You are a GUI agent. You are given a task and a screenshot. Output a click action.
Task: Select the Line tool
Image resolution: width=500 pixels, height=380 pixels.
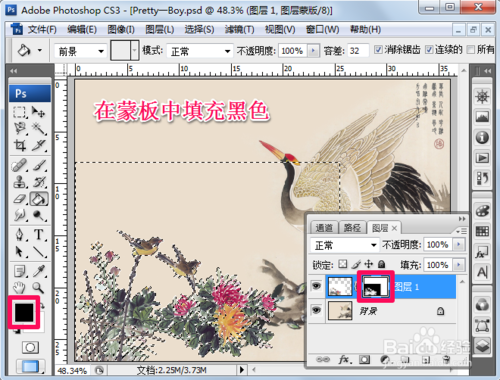pyautogui.click(x=39, y=251)
